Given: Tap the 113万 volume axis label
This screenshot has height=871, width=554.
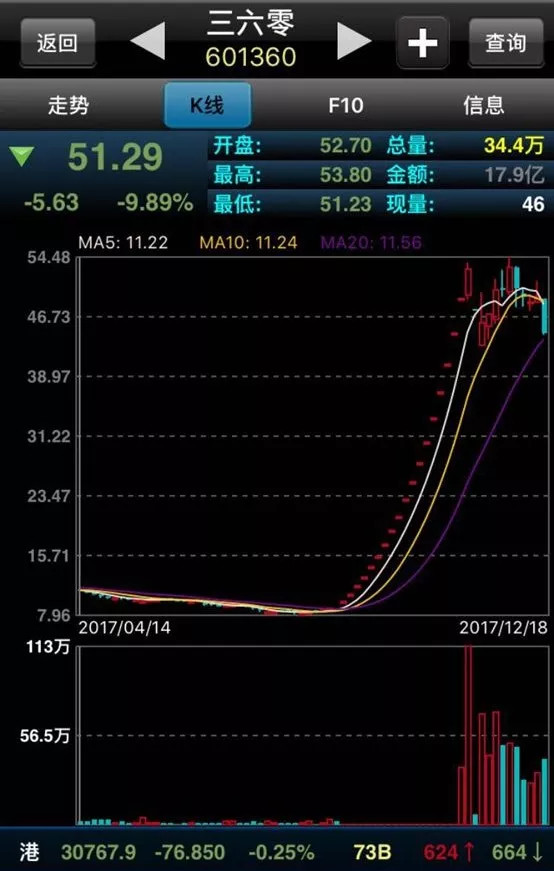Looking at the screenshot, I should pos(47,647).
